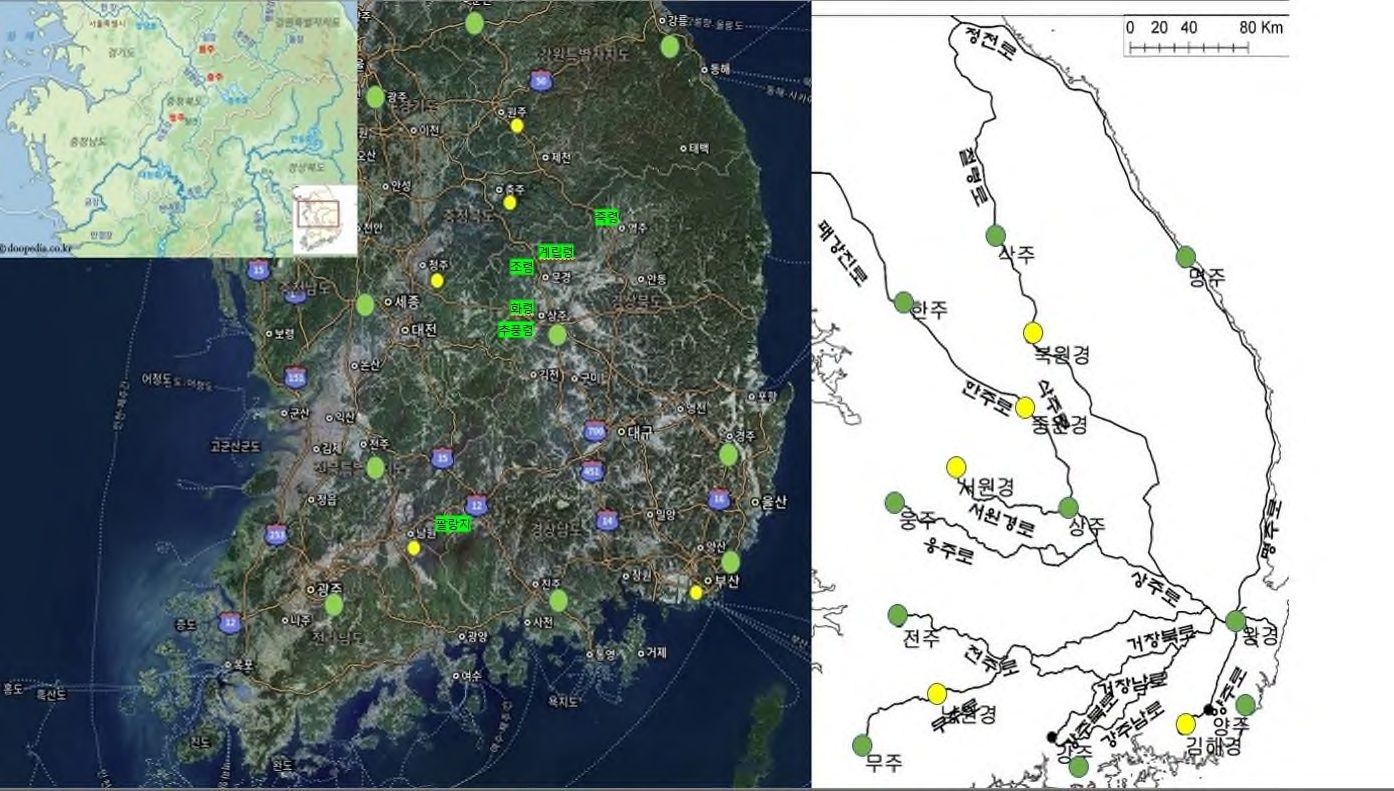Select the 무주 green dot on route map

click(863, 745)
